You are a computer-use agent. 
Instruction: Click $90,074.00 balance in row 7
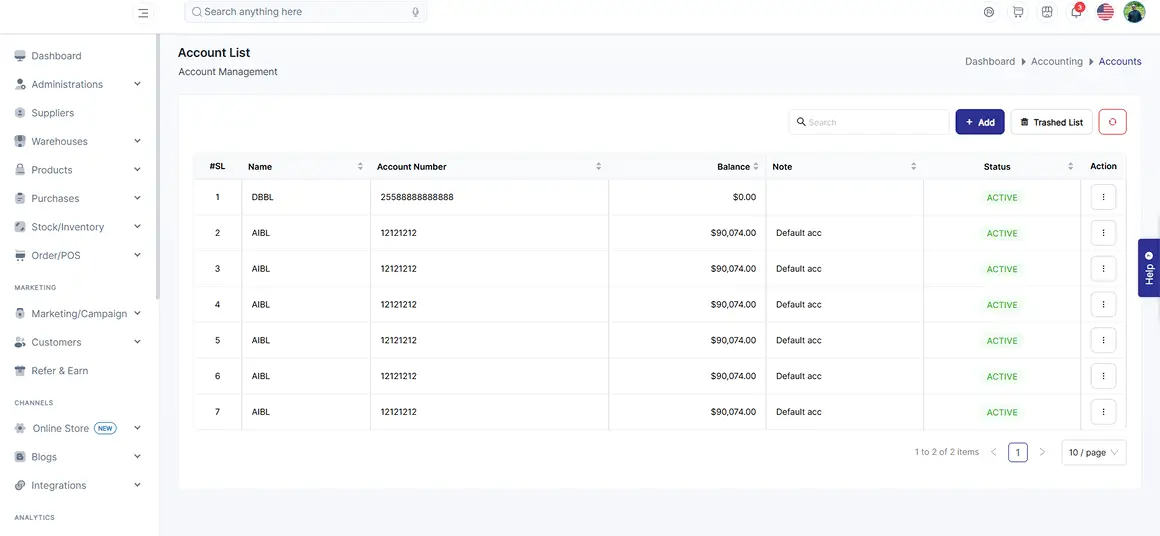pos(733,412)
